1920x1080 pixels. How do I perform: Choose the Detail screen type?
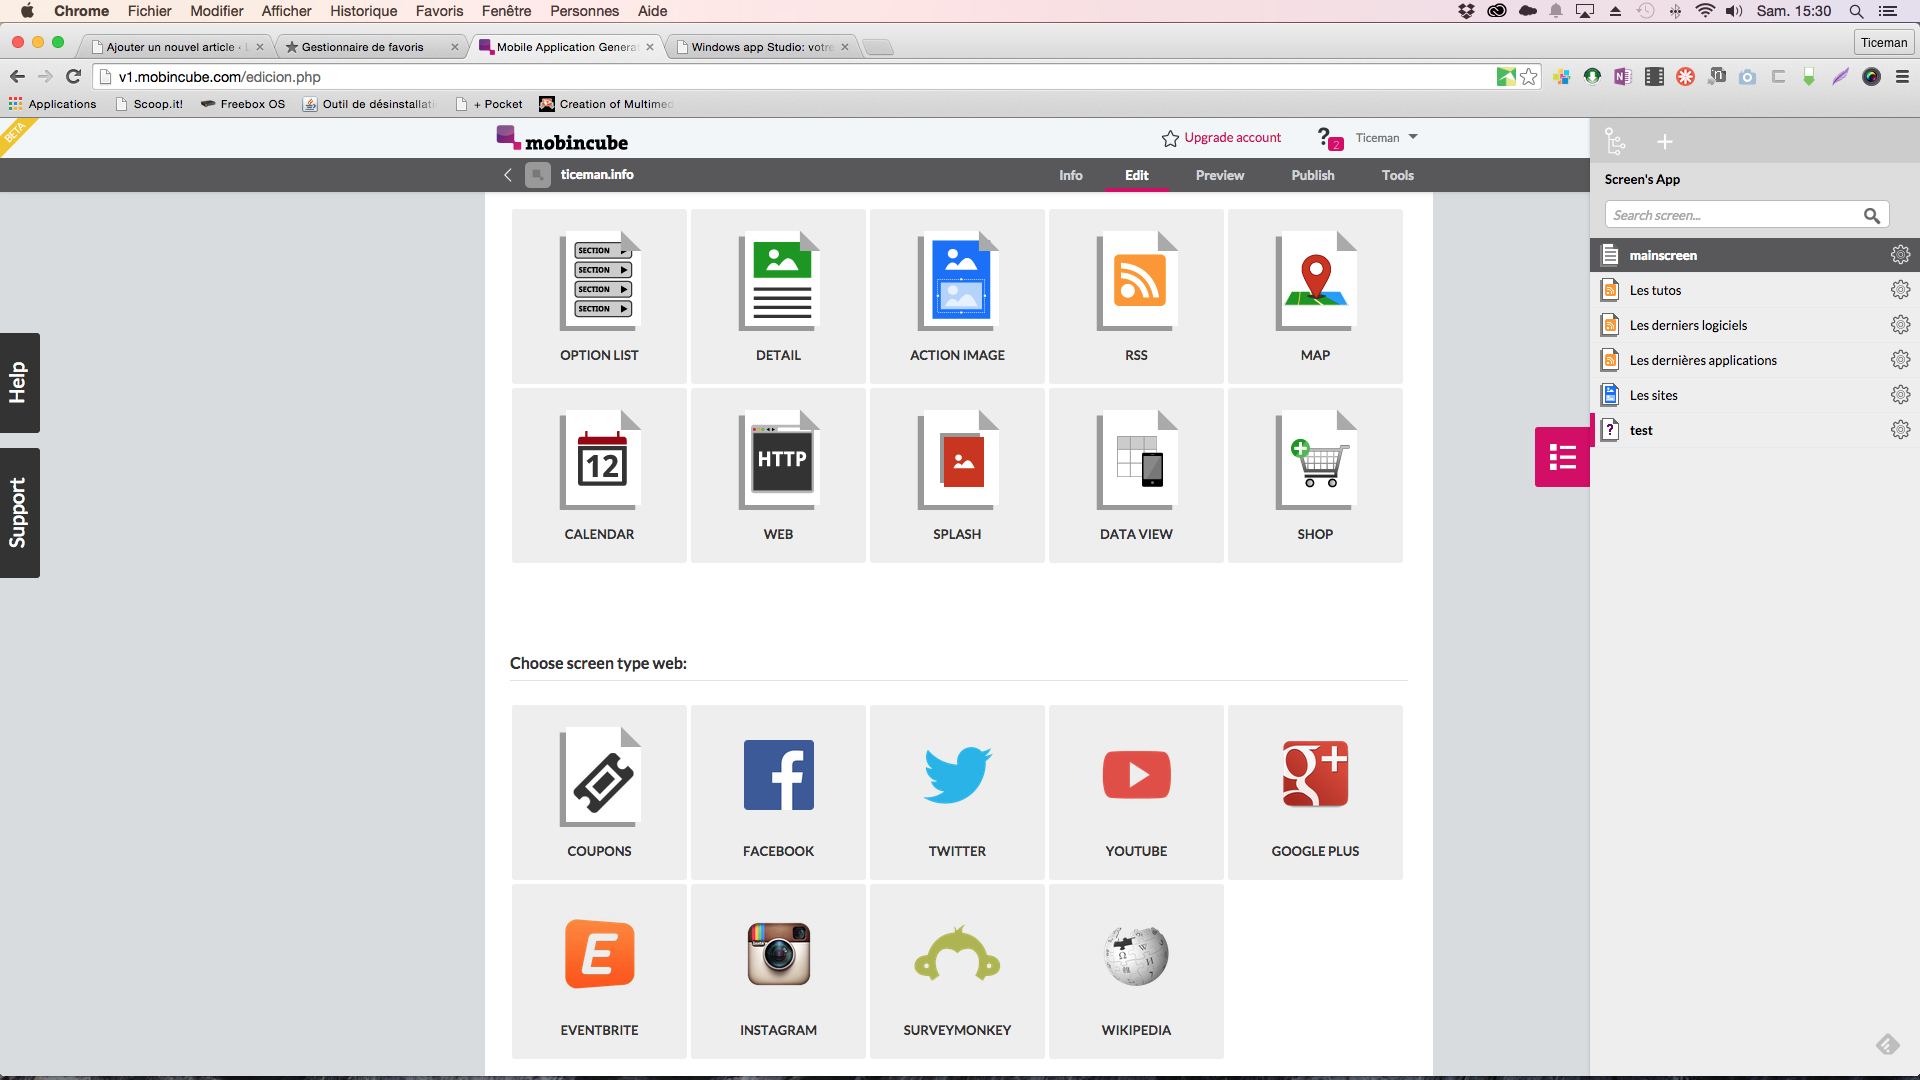tap(778, 296)
